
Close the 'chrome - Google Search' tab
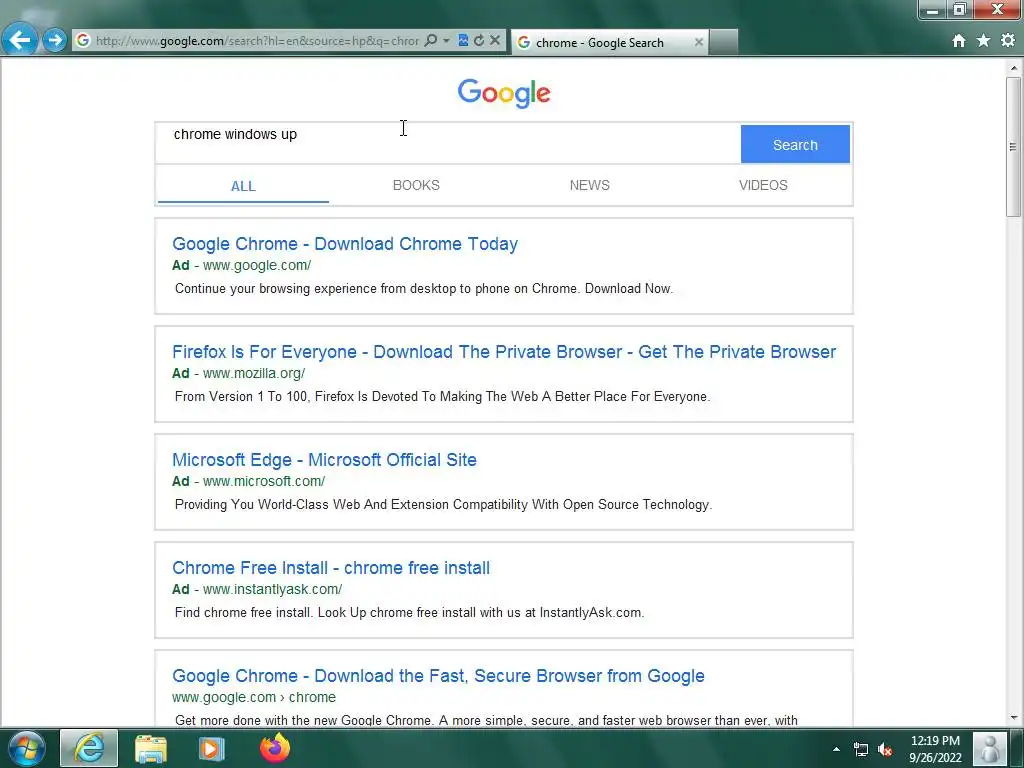coord(699,42)
